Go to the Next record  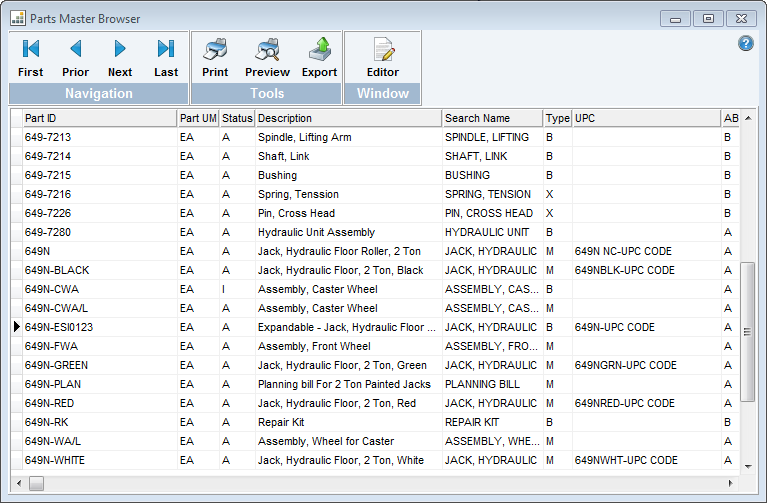(x=120, y=58)
